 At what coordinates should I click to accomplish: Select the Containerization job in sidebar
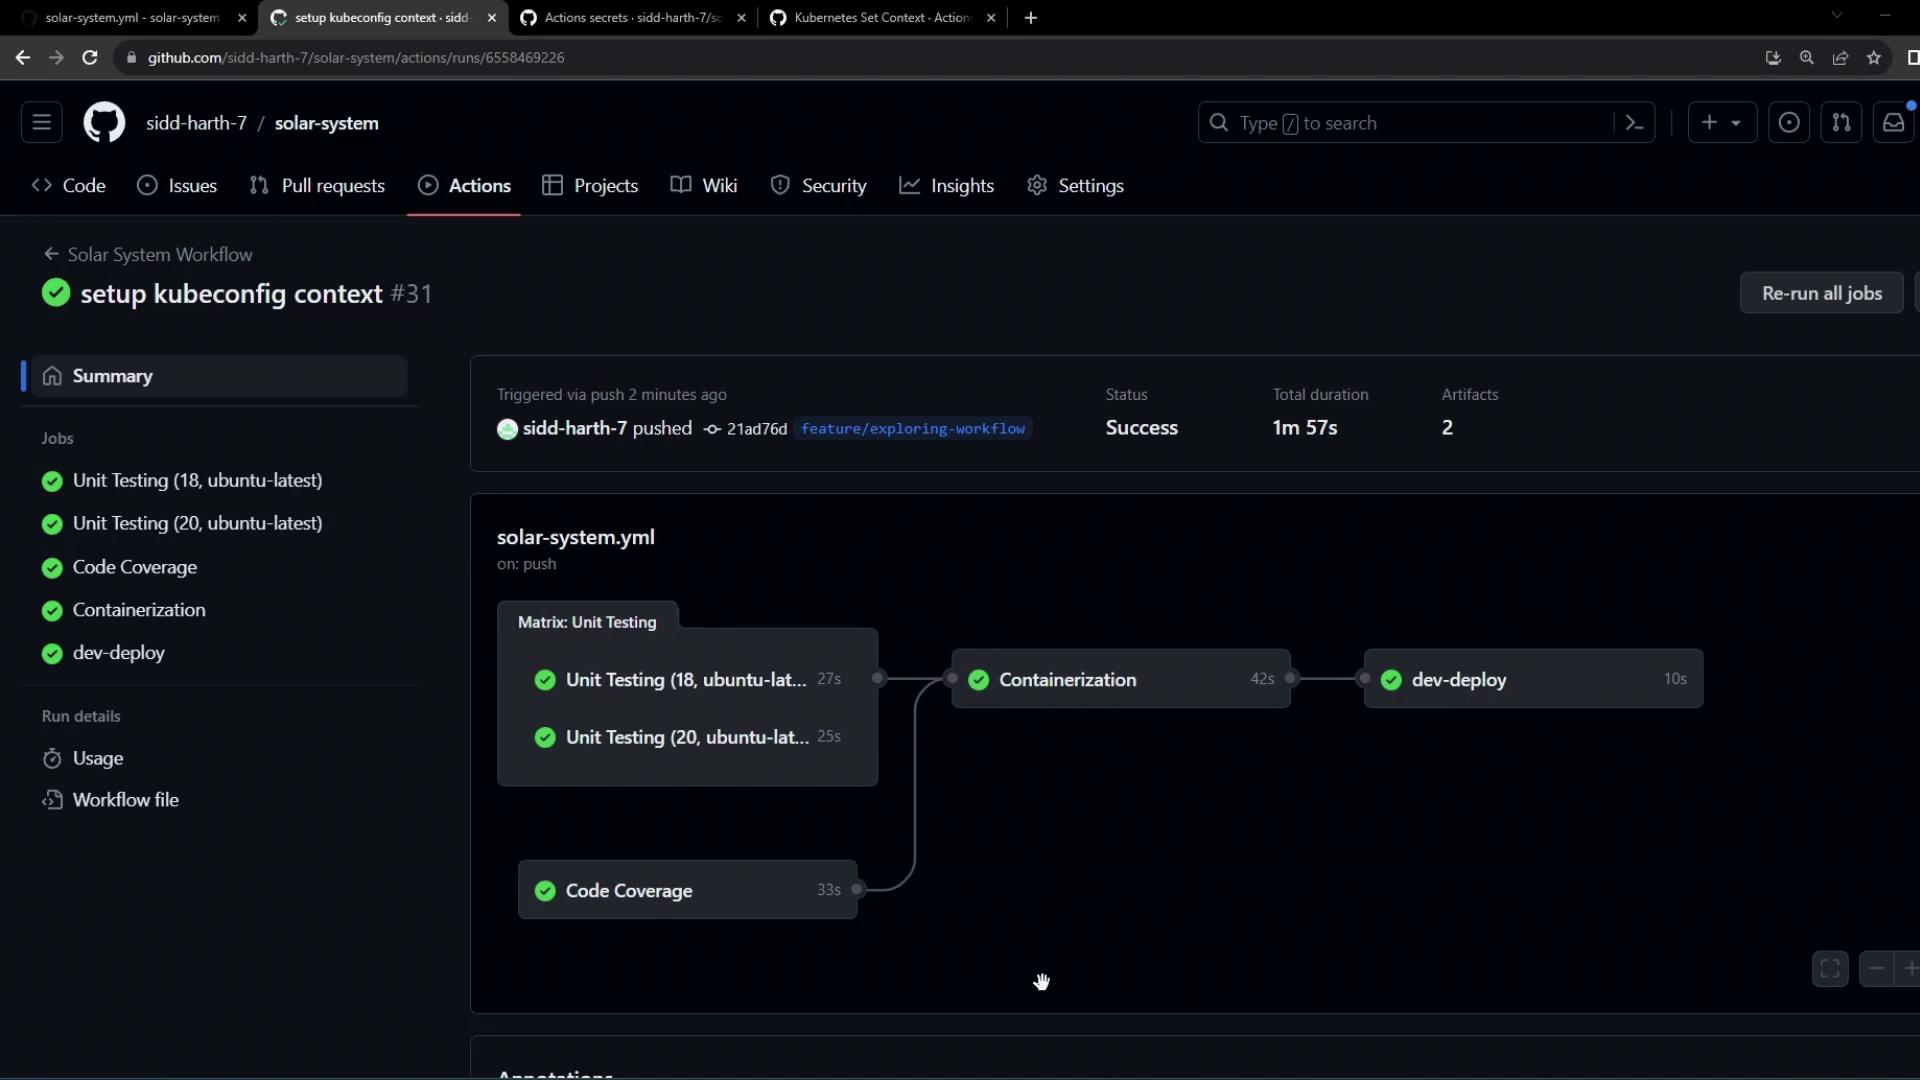click(x=138, y=610)
